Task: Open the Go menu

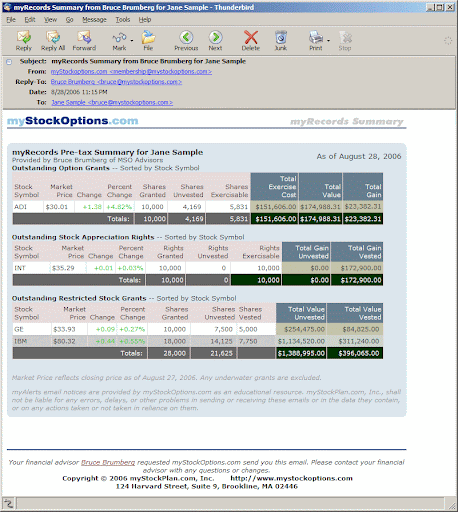Action: pyautogui.click(x=69, y=20)
